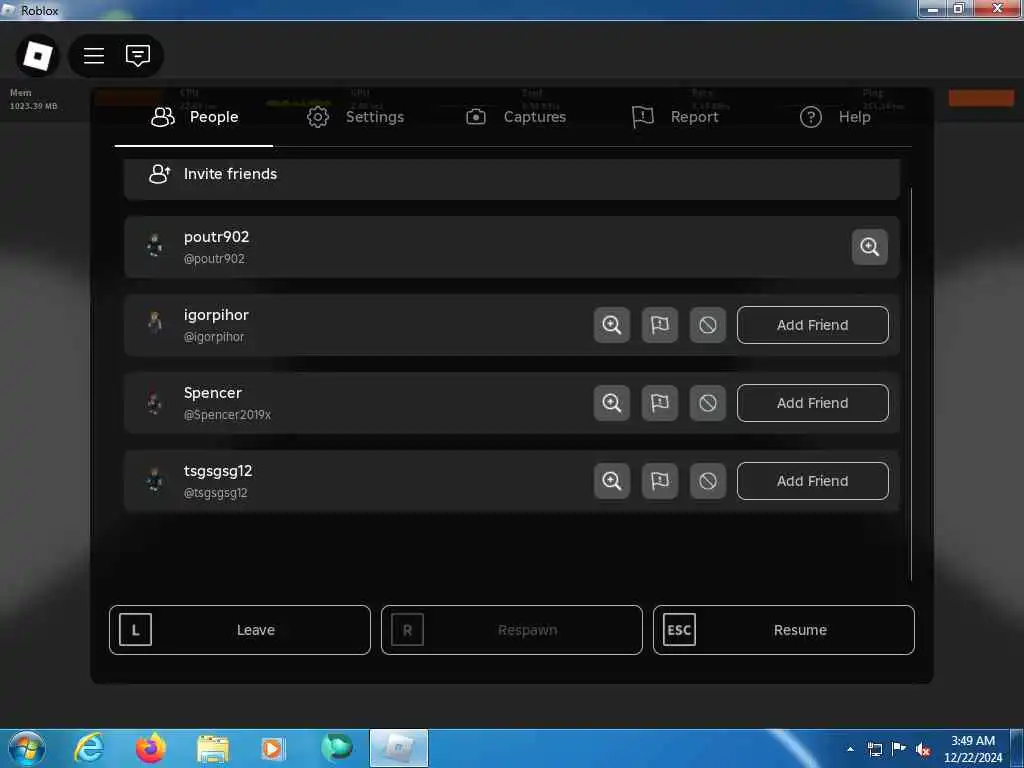Switch to the Settings tab
This screenshot has height=768, width=1024.
[356, 117]
